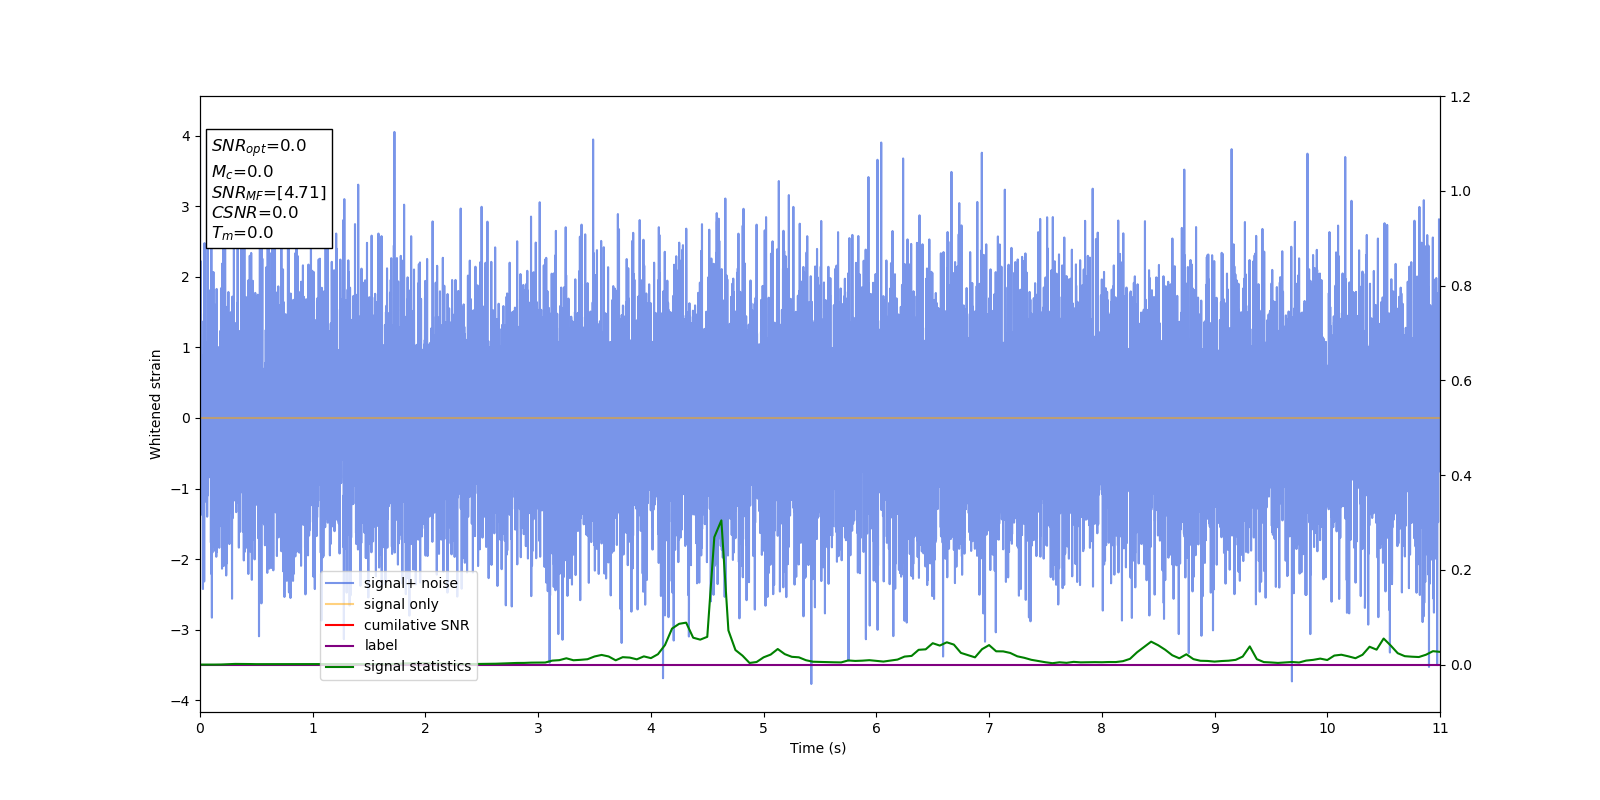The image size is (1600, 800).
Task: Click the Mc=0.0 annotation text
Action: (242, 171)
